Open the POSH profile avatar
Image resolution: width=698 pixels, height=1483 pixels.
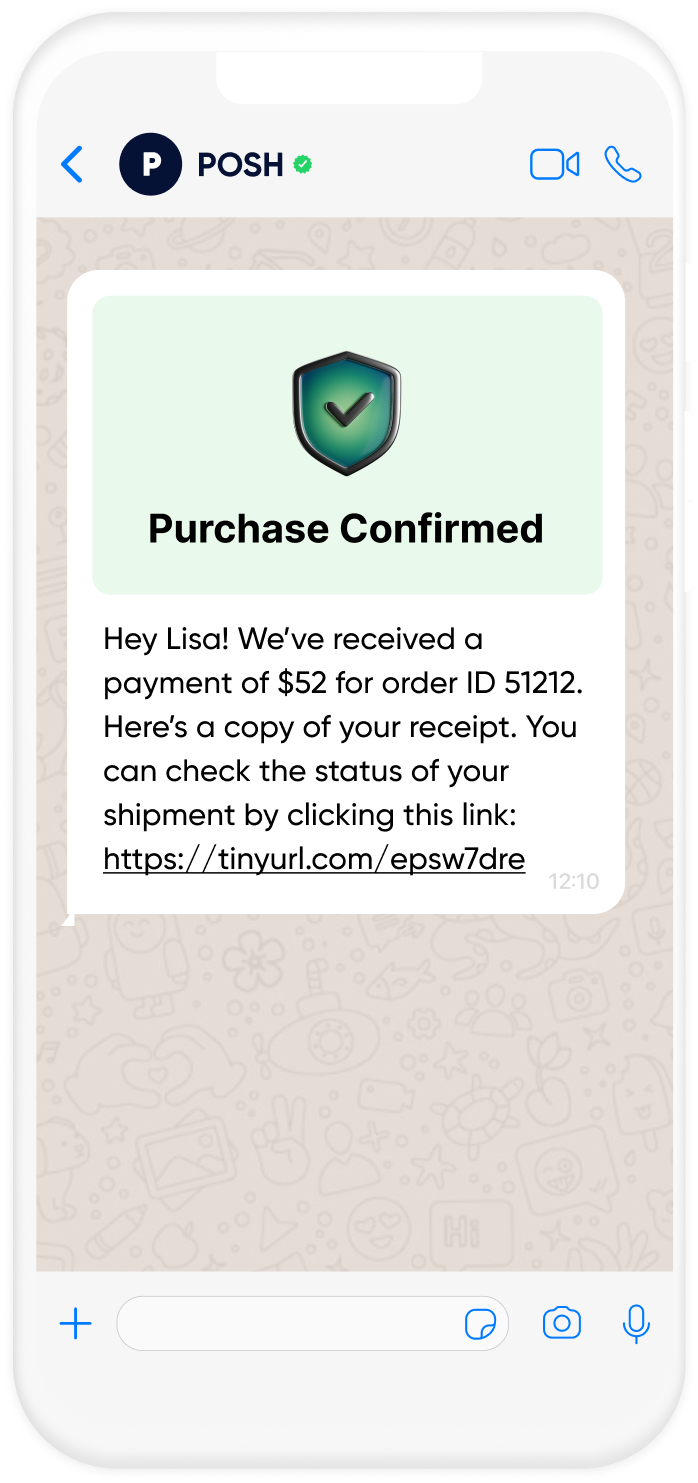[150, 164]
